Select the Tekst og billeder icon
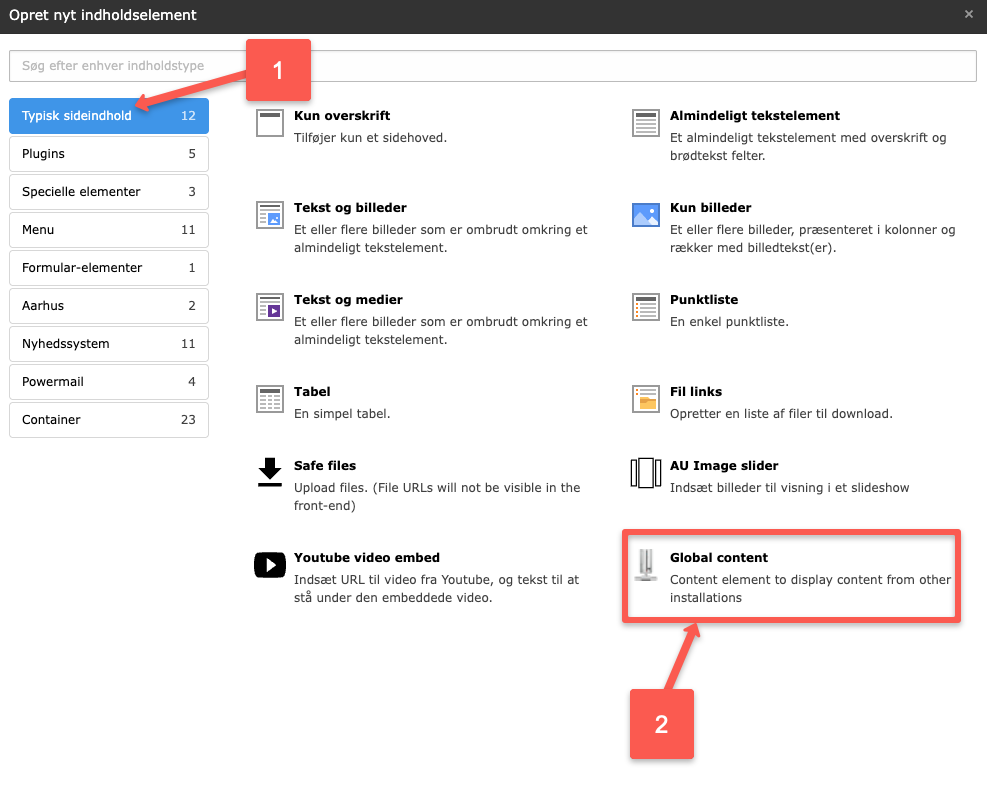The image size is (987, 792). (x=270, y=215)
